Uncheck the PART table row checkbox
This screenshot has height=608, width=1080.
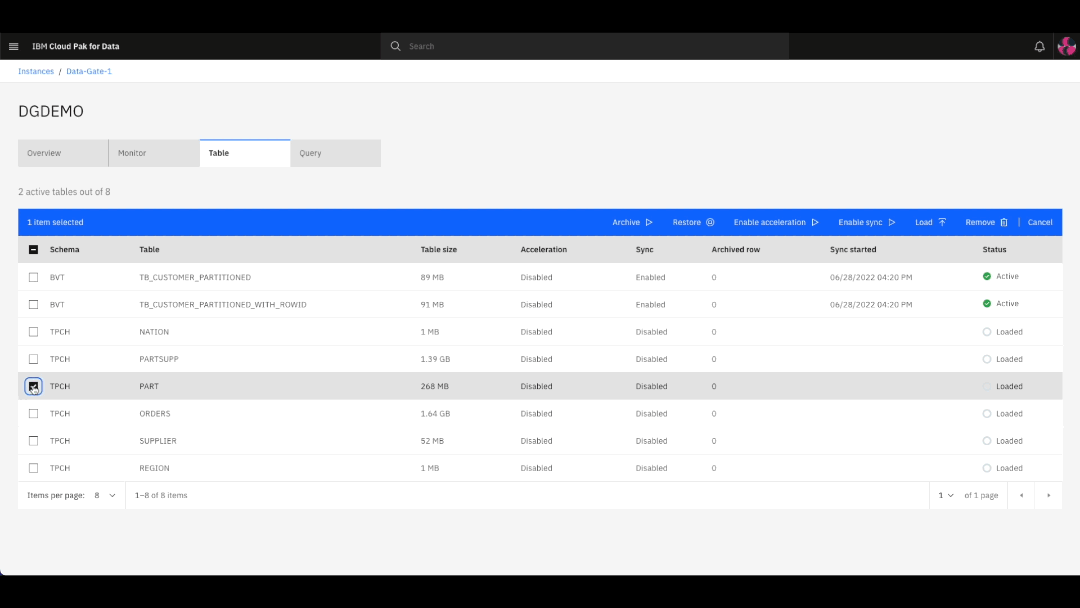(33, 386)
